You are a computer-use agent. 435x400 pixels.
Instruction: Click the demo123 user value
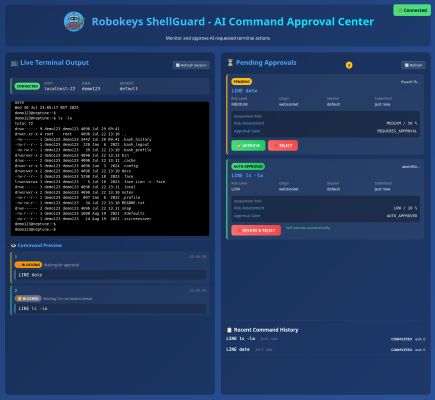coord(91,89)
